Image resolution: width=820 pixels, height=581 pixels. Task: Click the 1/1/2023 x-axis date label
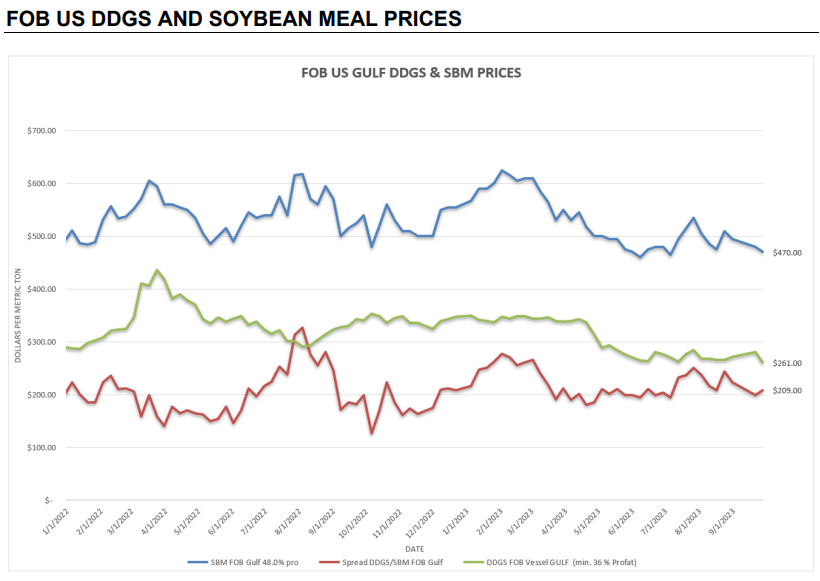click(456, 521)
